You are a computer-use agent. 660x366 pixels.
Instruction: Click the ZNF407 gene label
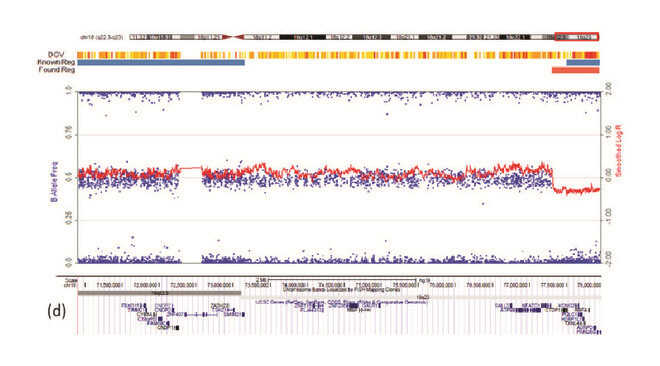(x=175, y=315)
